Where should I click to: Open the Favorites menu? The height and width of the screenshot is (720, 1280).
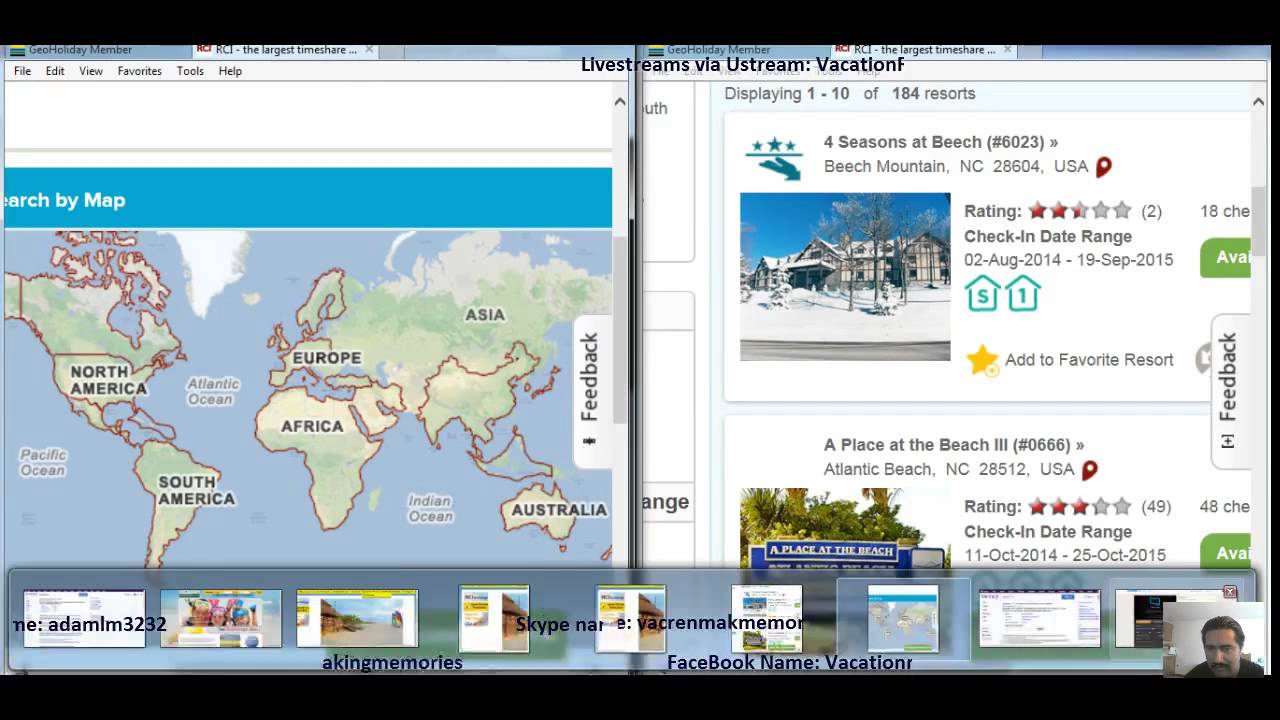pyautogui.click(x=139, y=71)
